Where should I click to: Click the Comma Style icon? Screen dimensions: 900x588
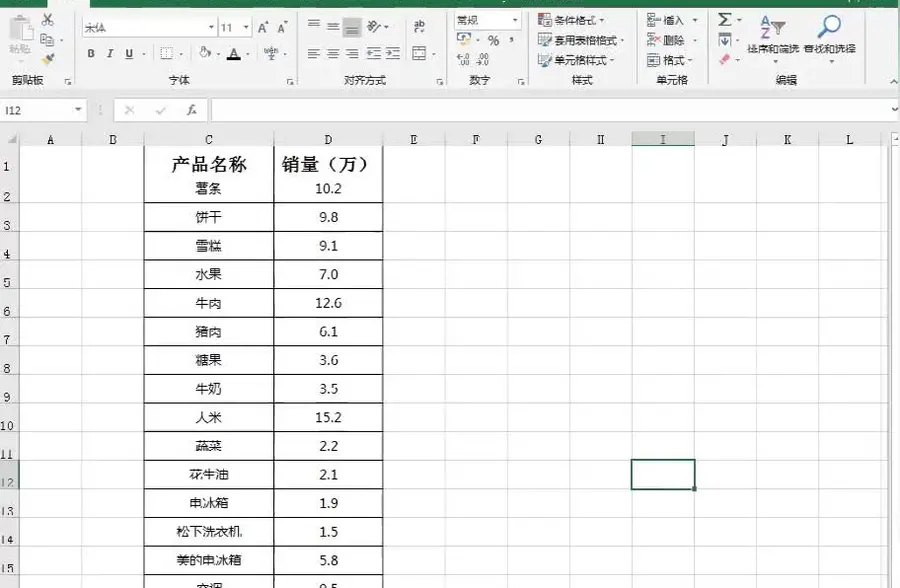(511, 40)
